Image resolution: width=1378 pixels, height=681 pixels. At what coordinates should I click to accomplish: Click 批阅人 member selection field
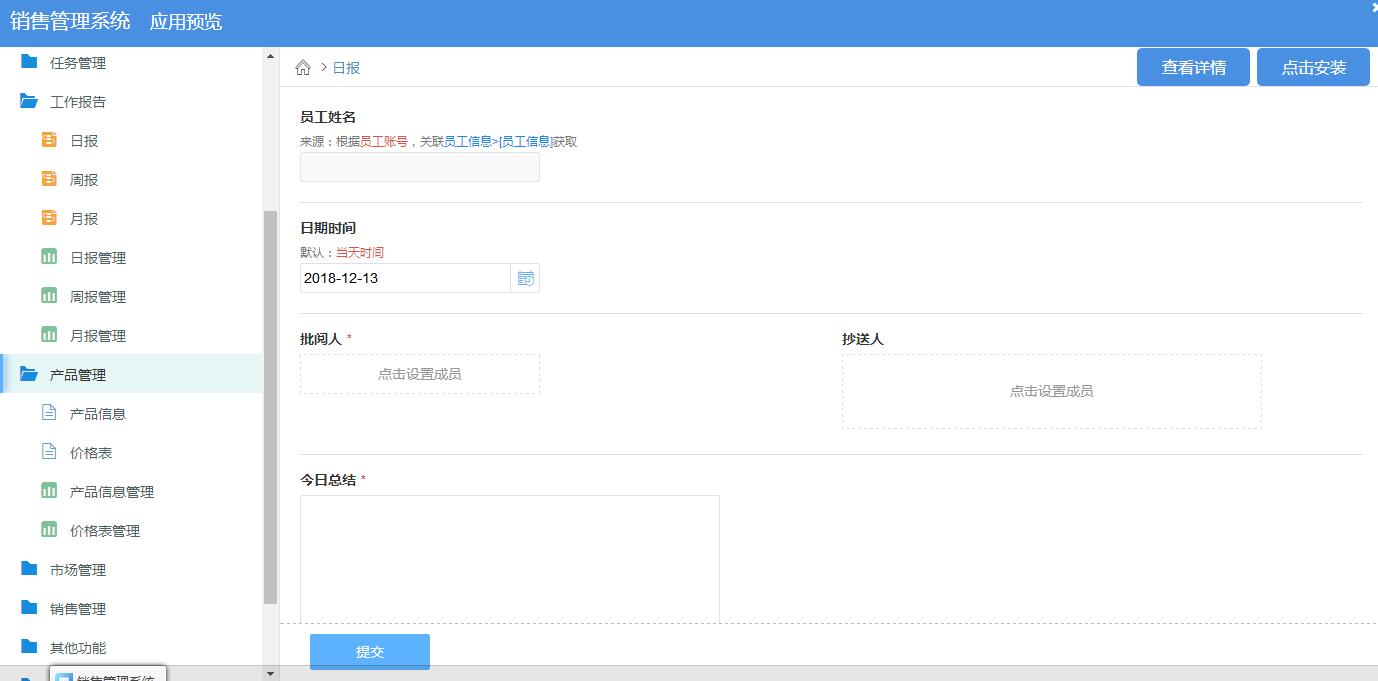[419, 374]
